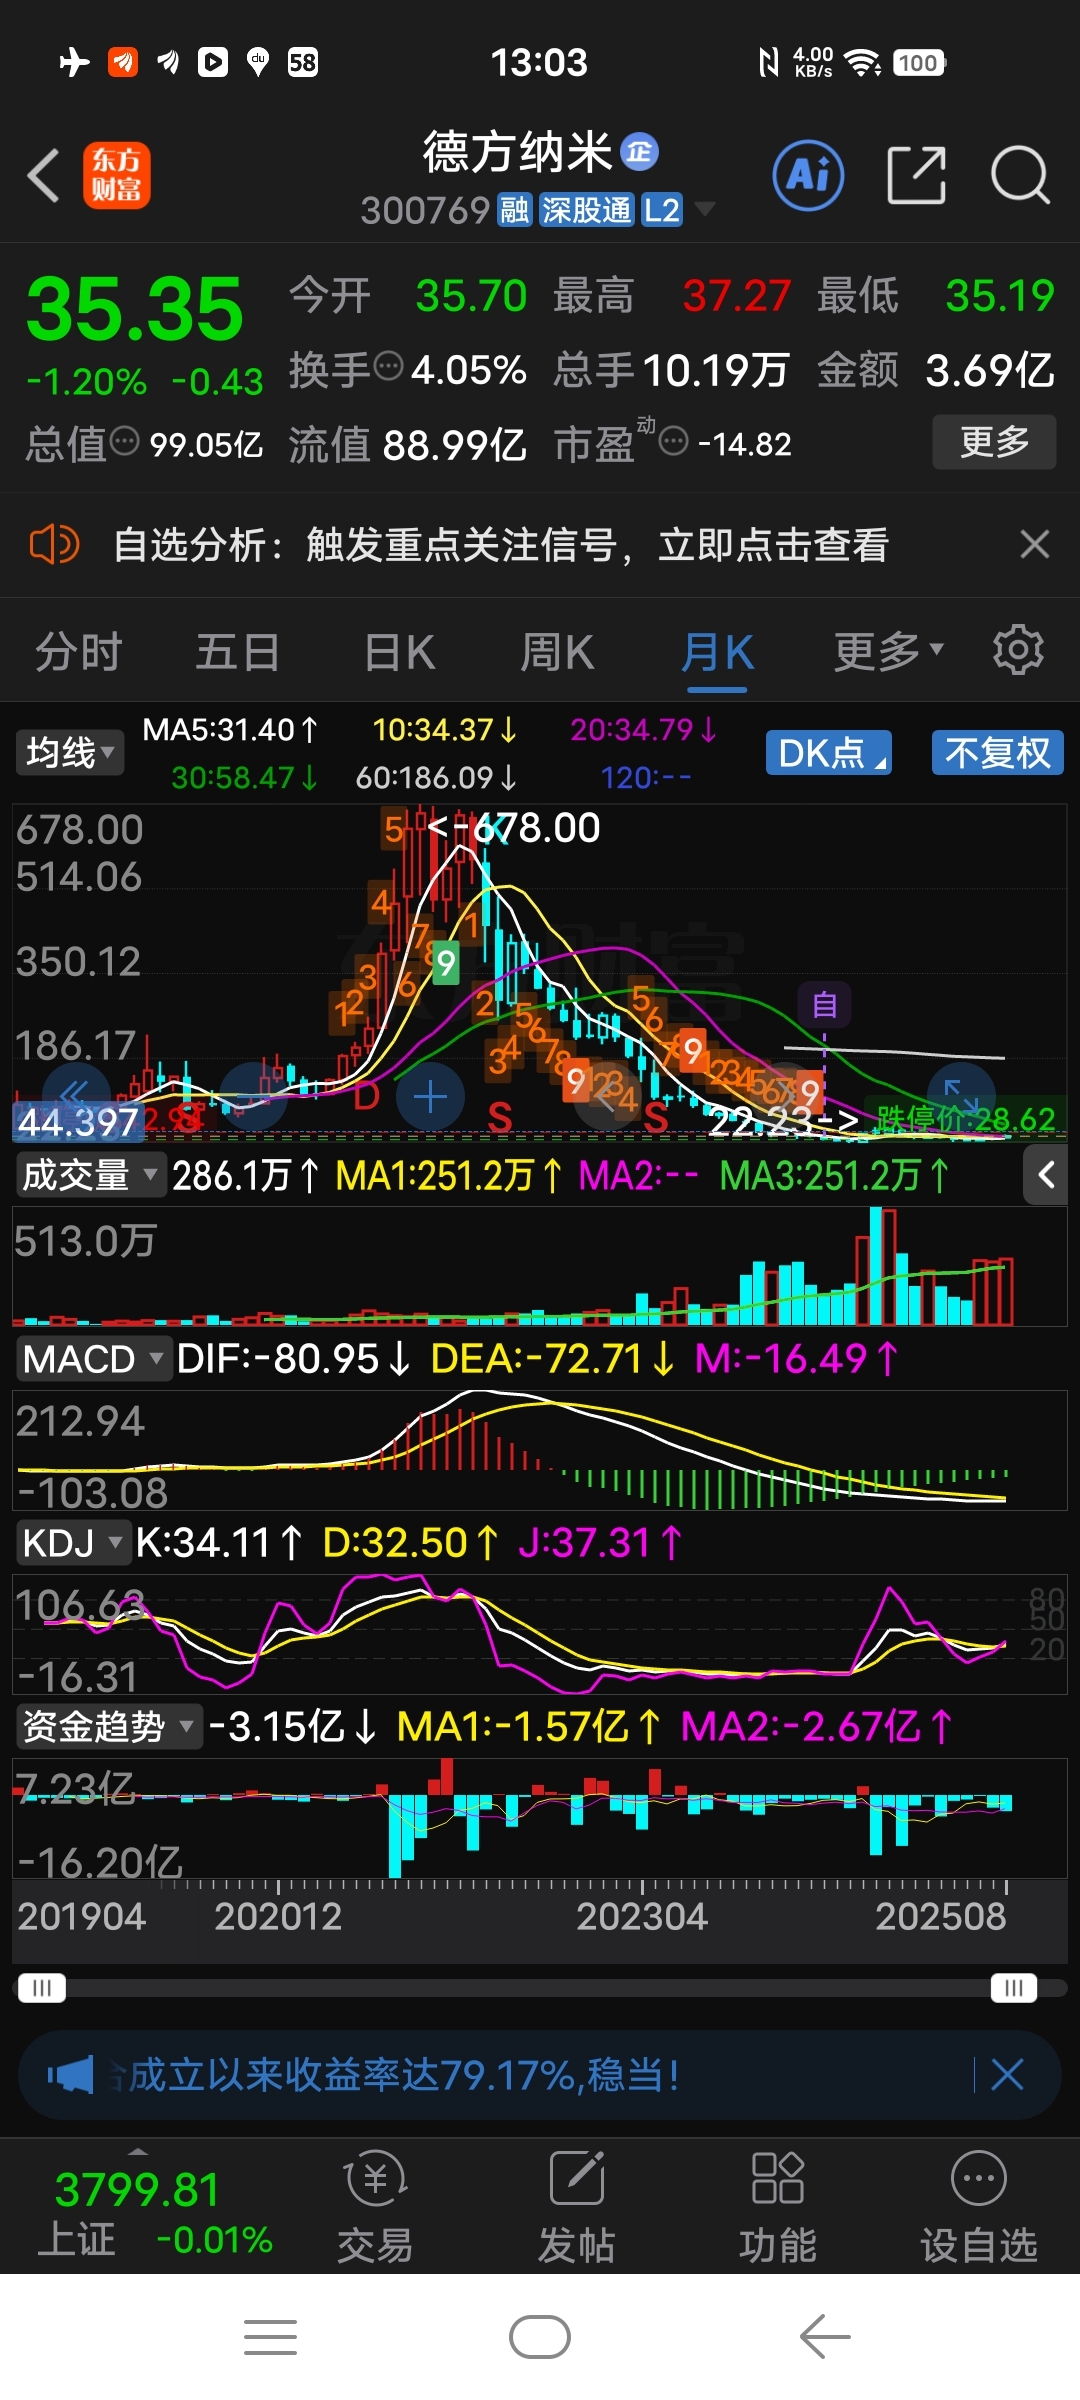The height and width of the screenshot is (2400, 1080).
Task: Dismiss the 收益率 promo banner
Action: click(x=1007, y=2075)
